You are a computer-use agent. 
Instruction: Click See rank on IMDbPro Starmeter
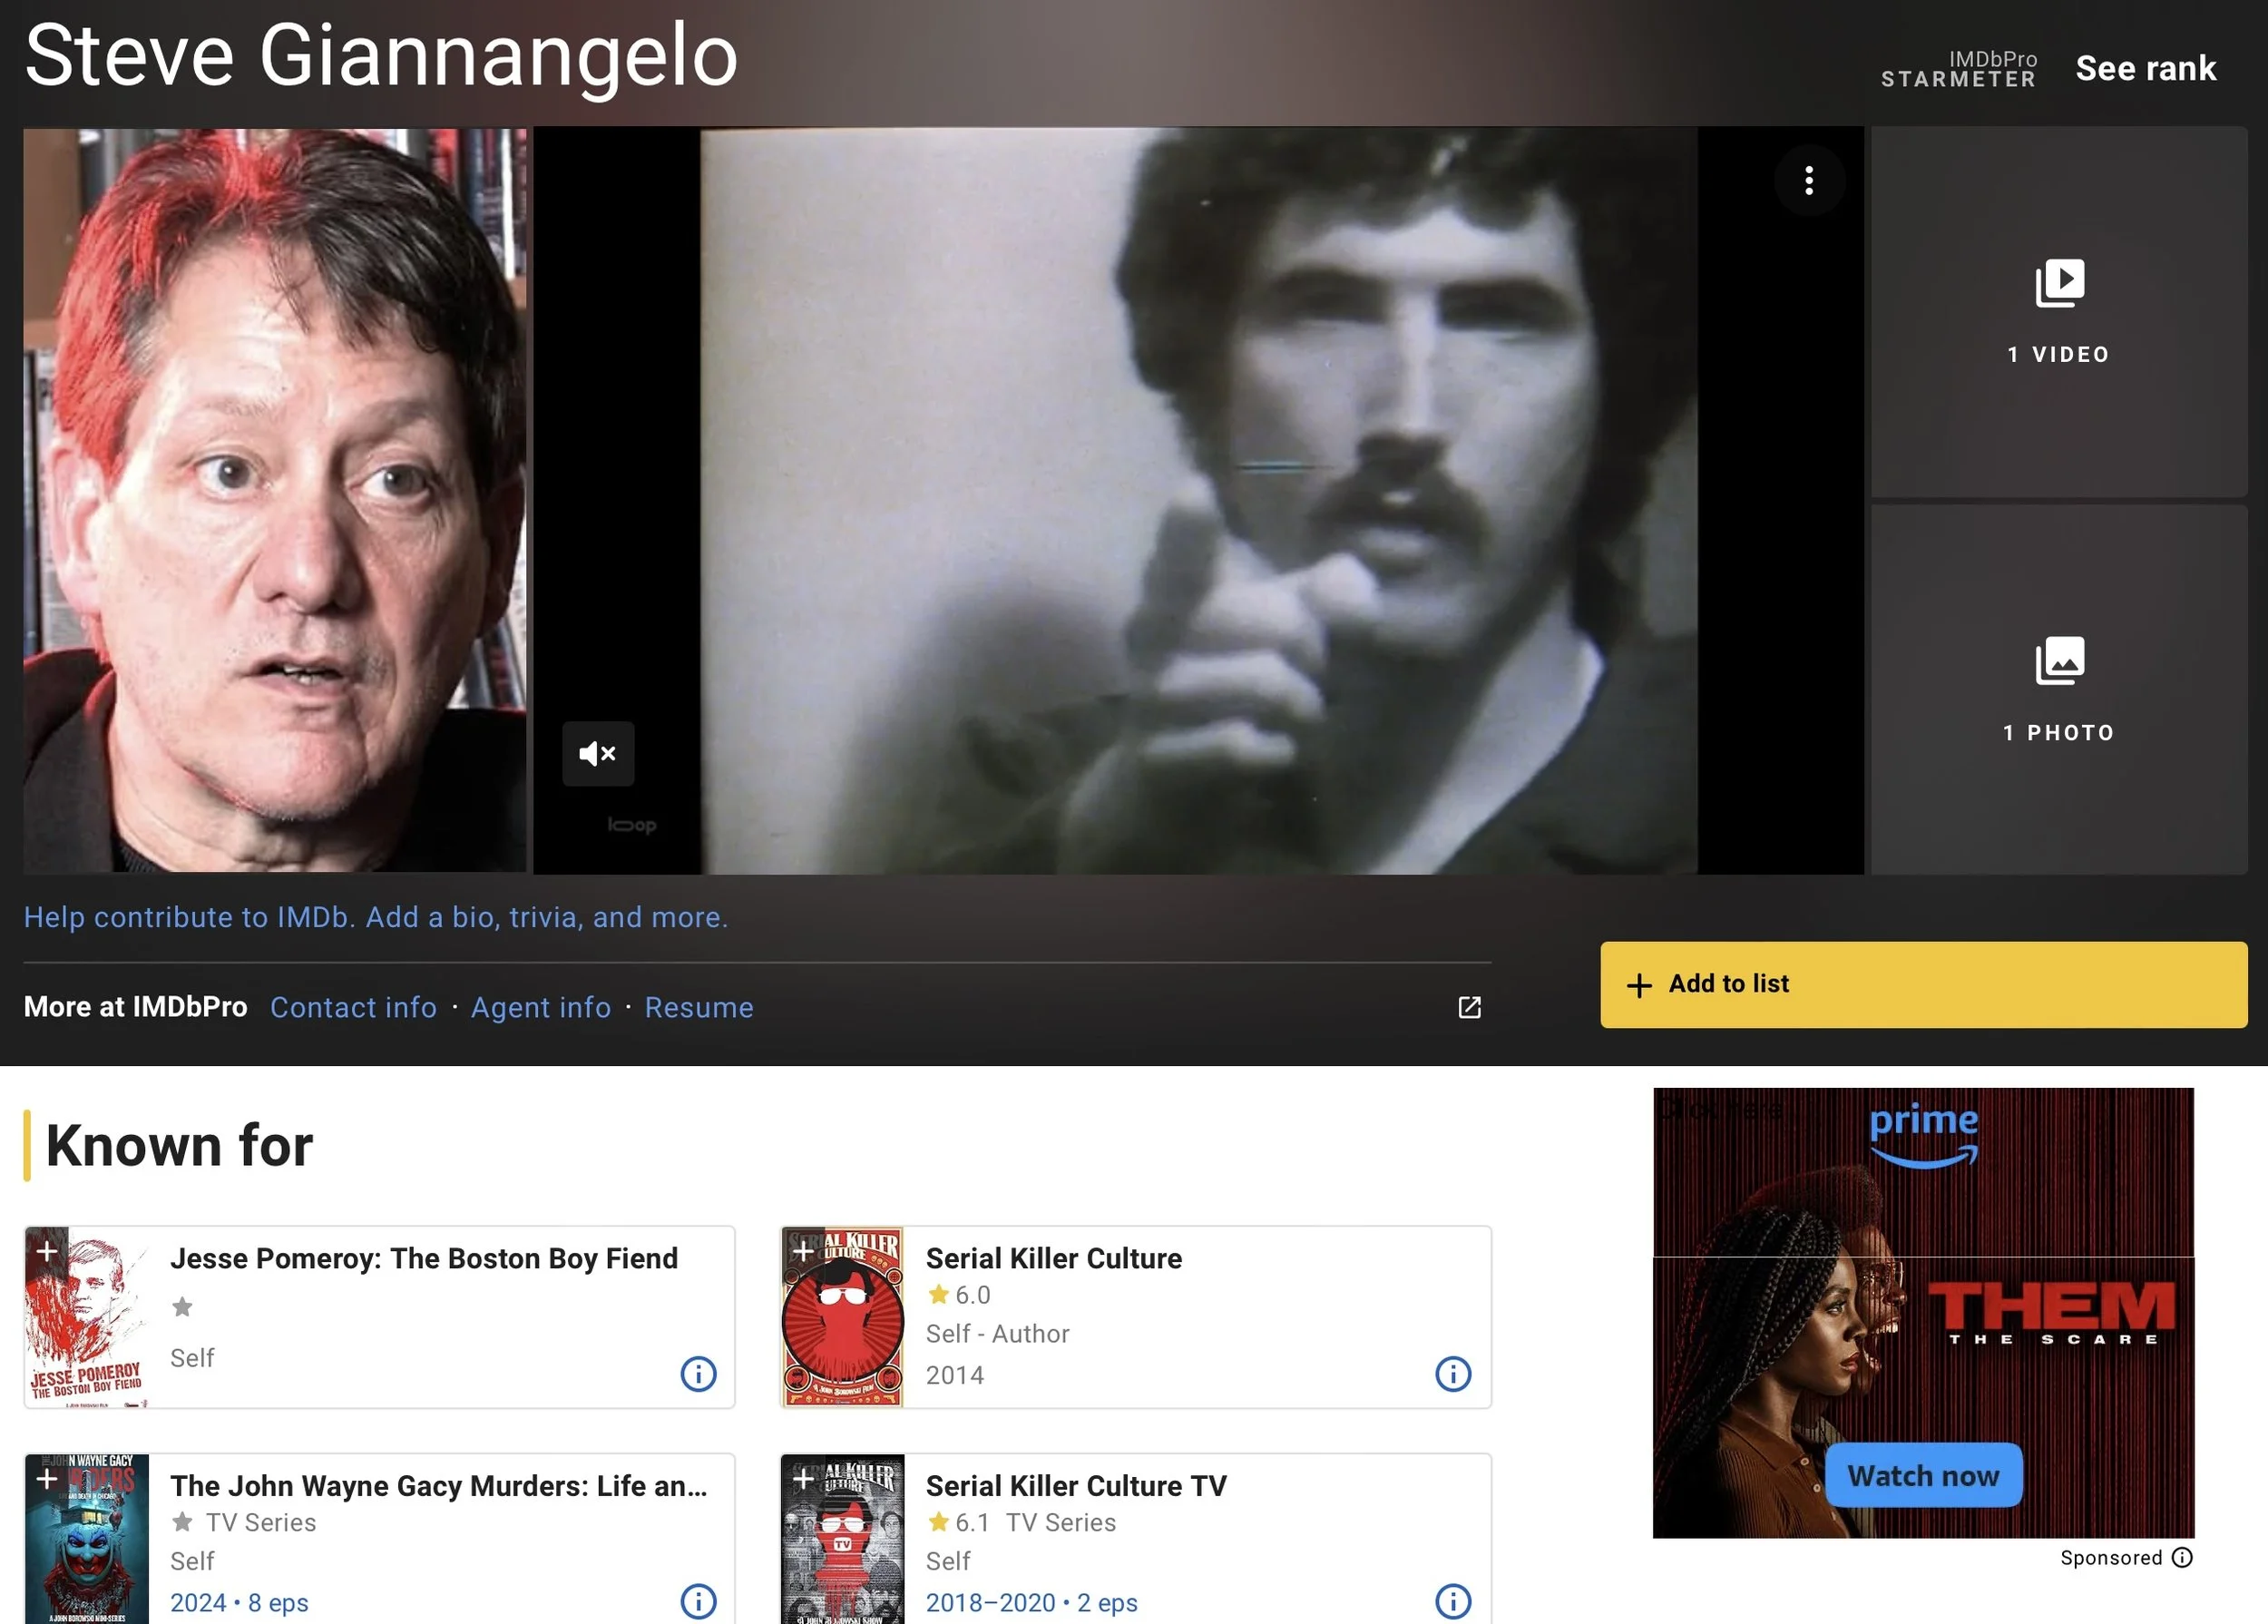click(2145, 68)
